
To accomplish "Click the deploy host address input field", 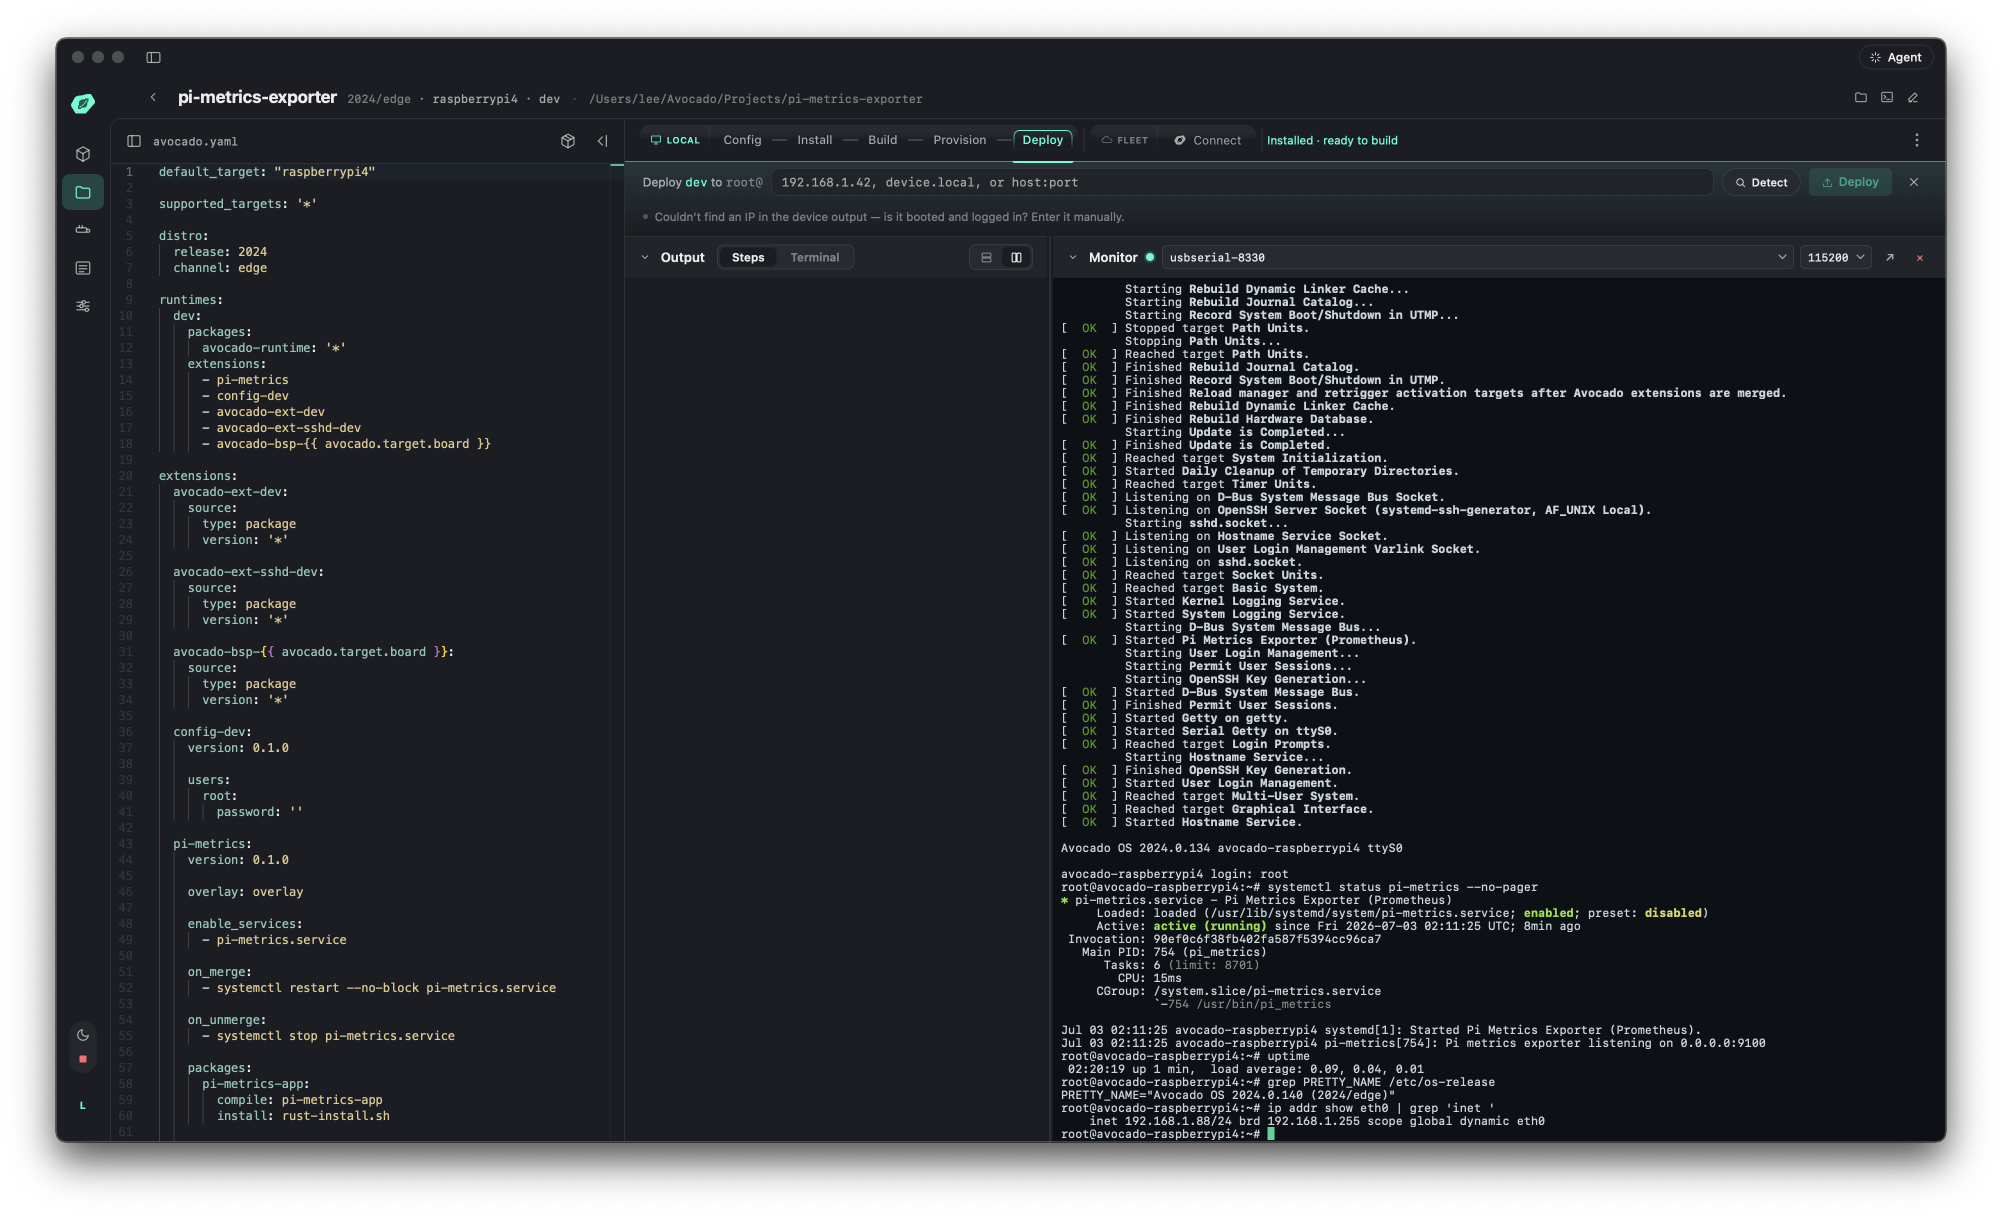I will 1241,182.
